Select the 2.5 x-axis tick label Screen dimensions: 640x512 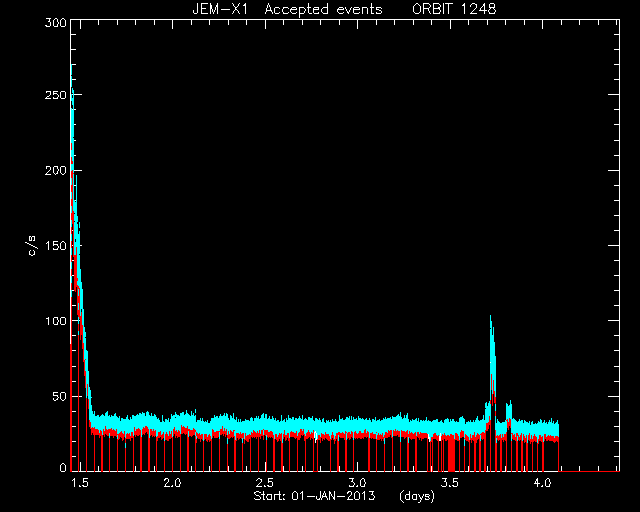(x=264, y=483)
